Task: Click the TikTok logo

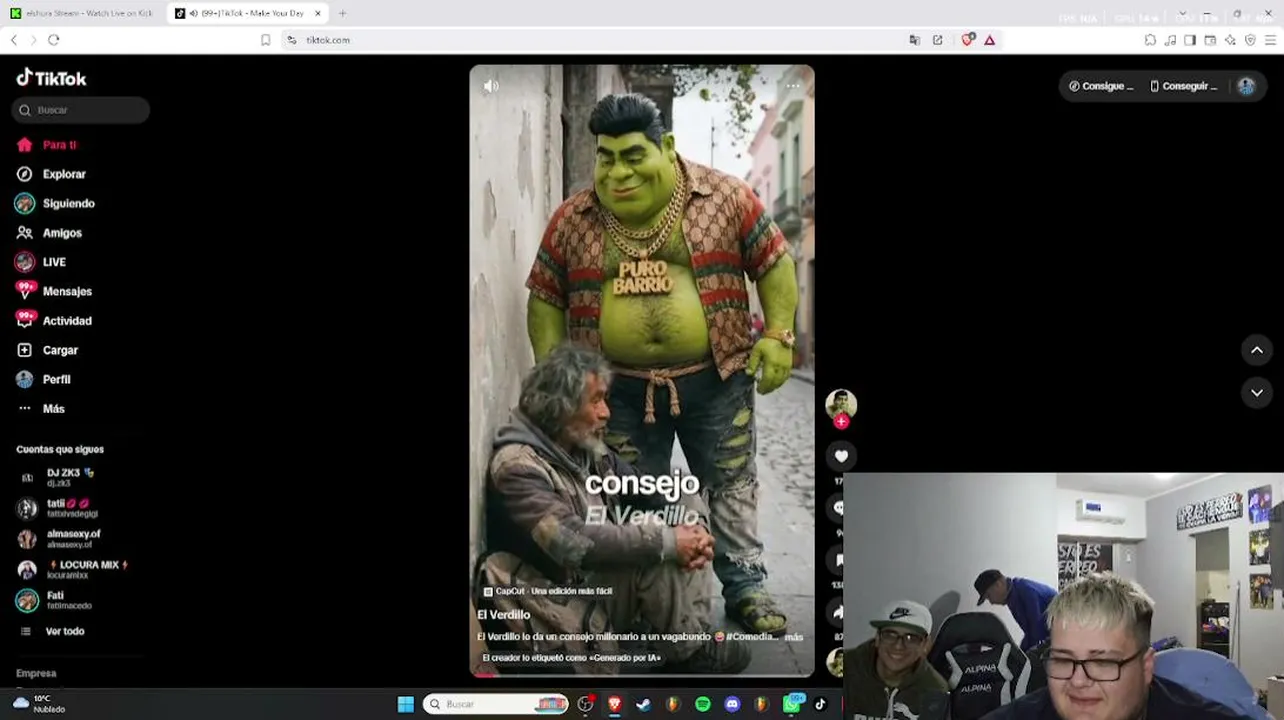Action: (x=51, y=78)
